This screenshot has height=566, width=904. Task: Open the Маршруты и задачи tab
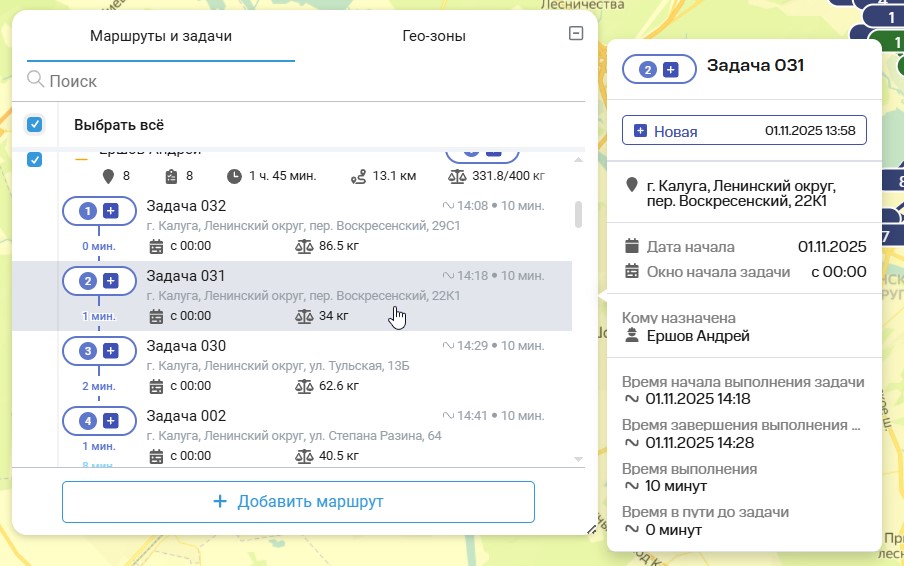pyautogui.click(x=161, y=36)
